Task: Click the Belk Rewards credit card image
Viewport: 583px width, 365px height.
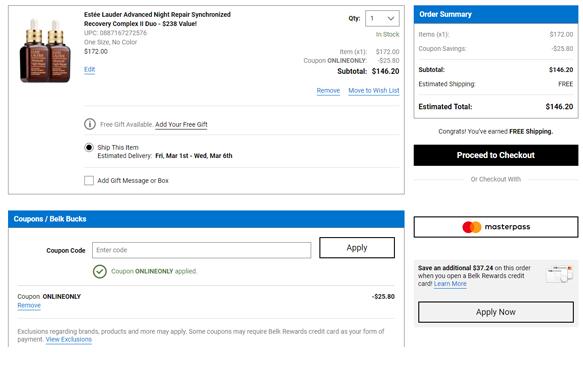Action: tap(559, 274)
